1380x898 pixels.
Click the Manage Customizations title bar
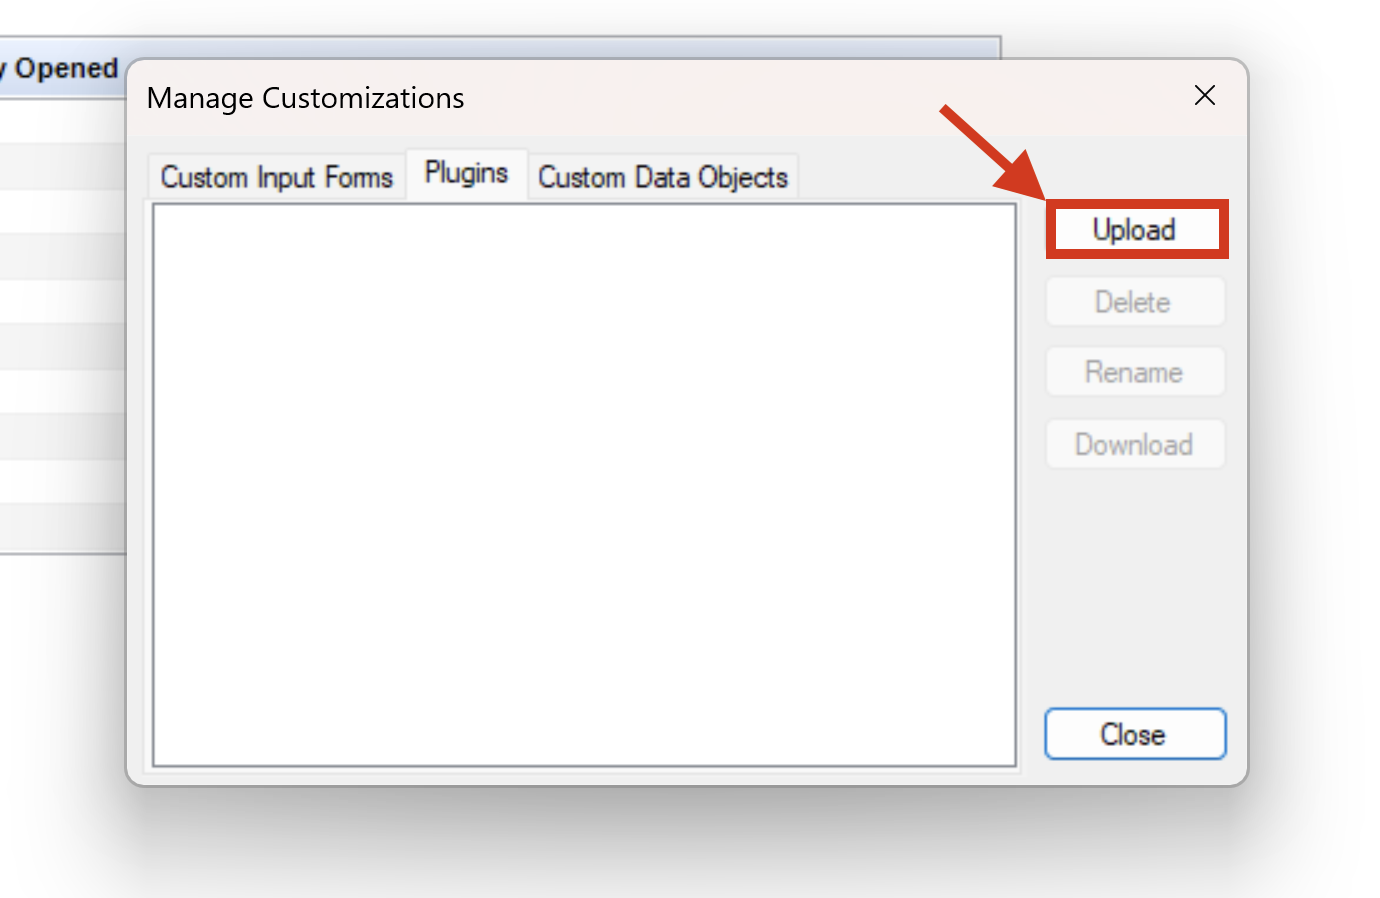coord(600,98)
